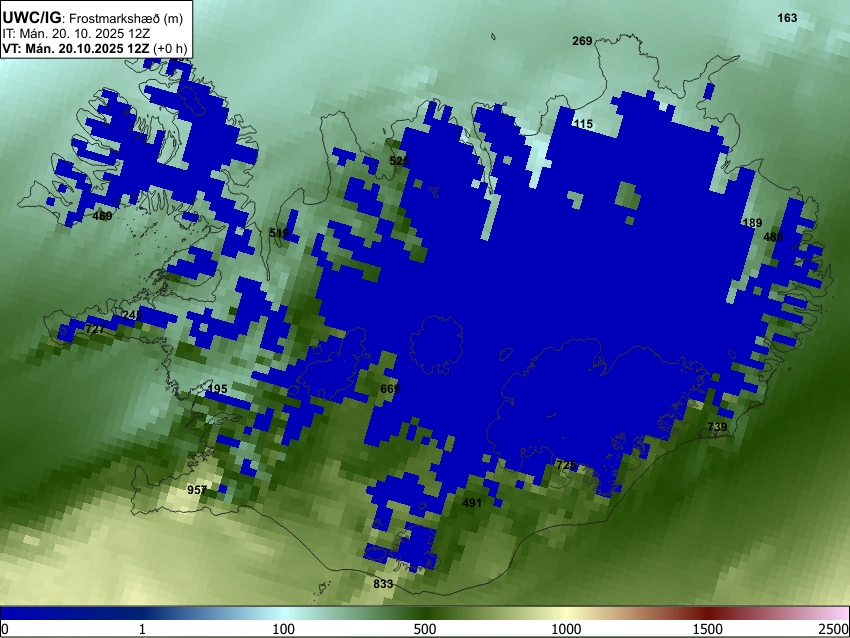Click the map value 189

point(752,223)
